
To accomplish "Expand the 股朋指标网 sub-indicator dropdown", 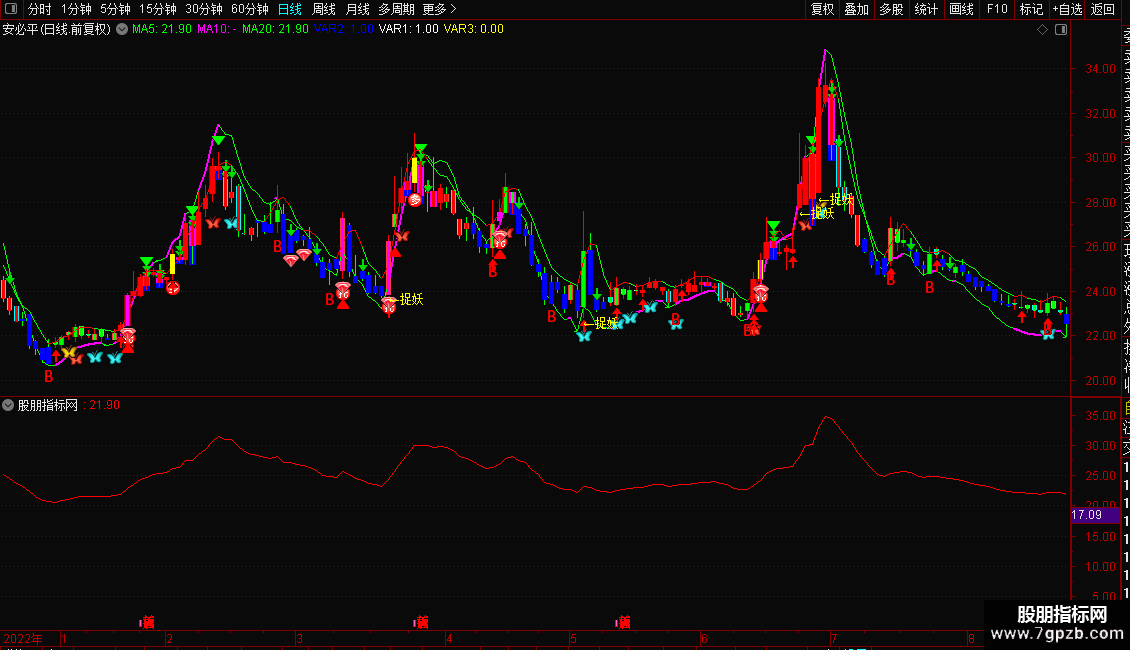I will [9, 405].
